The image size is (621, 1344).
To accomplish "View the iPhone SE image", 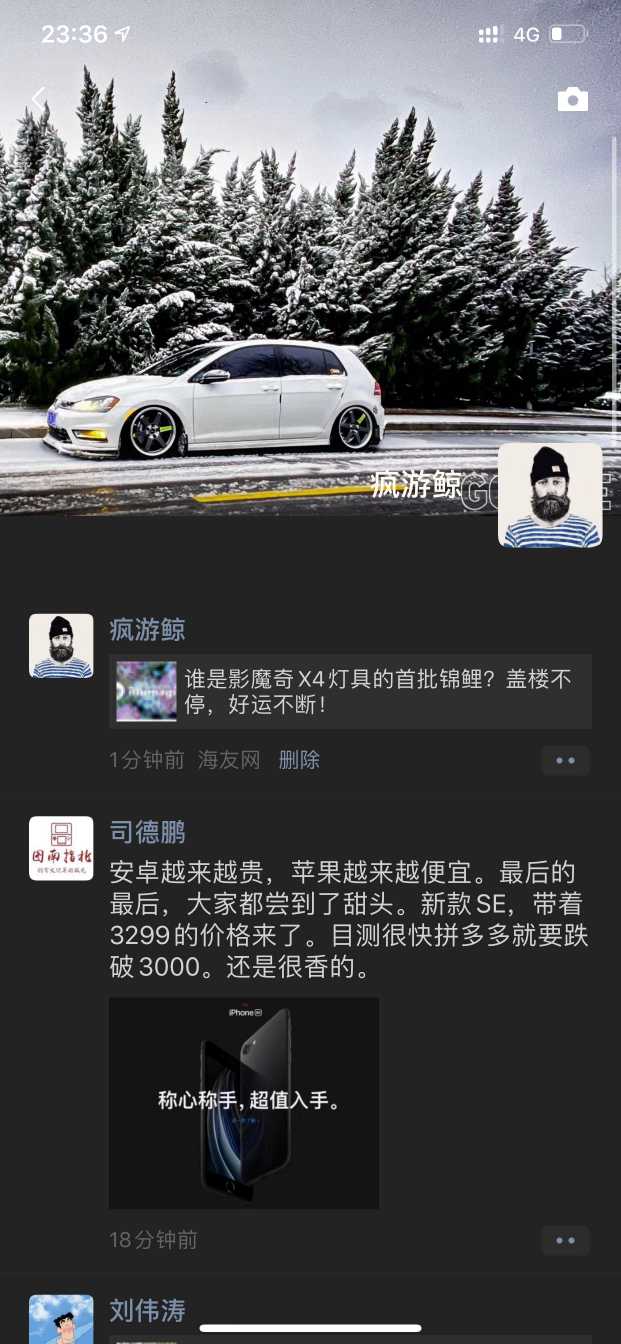I will [244, 1103].
